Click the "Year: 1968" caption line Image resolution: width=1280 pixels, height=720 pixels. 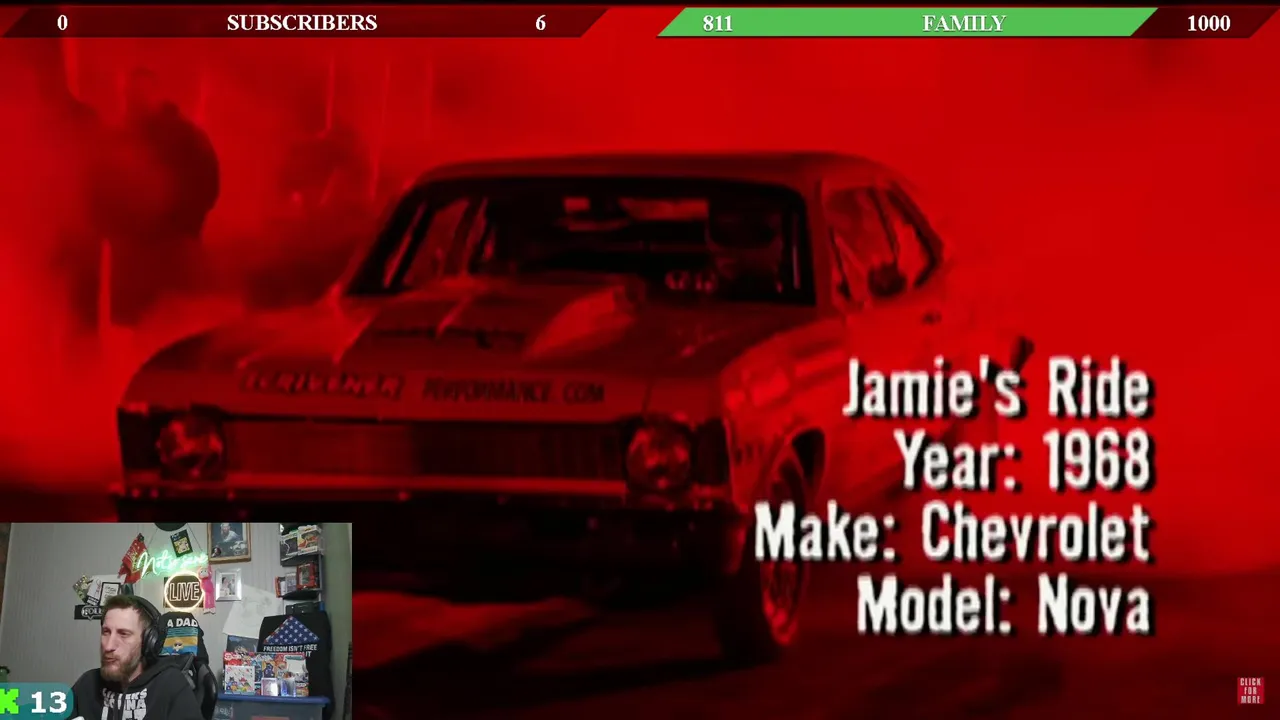[1023, 461]
